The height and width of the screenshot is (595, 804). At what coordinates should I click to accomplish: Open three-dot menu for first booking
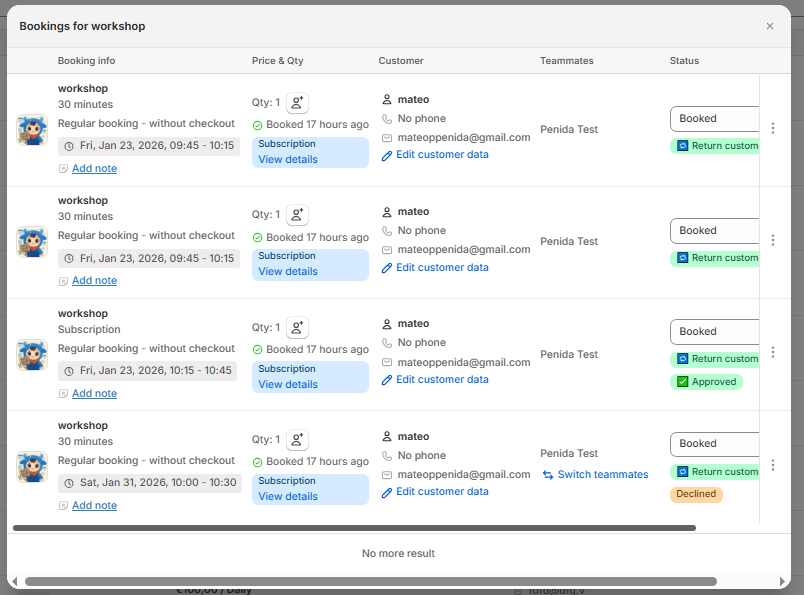pyautogui.click(x=772, y=128)
